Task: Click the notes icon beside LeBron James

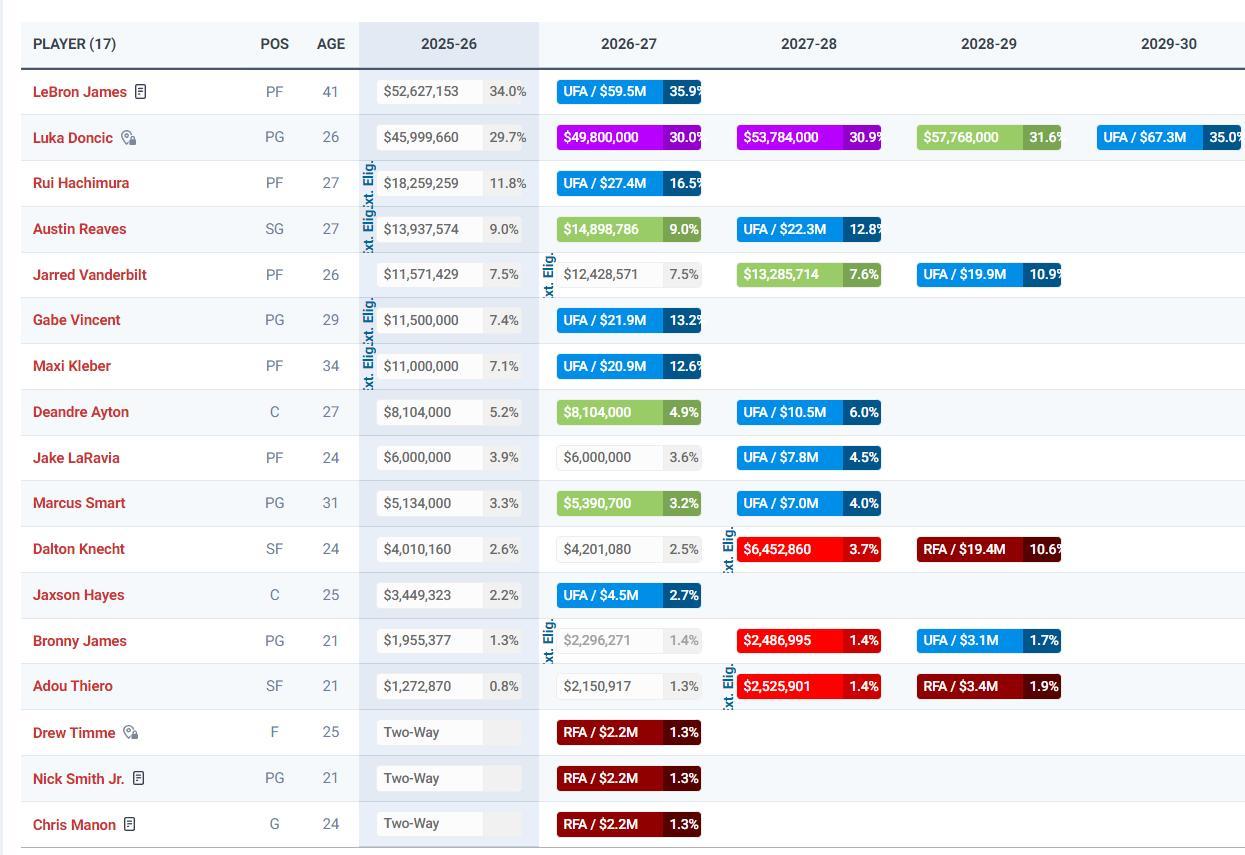Action: pyautogui.click(x=141, y=92)
